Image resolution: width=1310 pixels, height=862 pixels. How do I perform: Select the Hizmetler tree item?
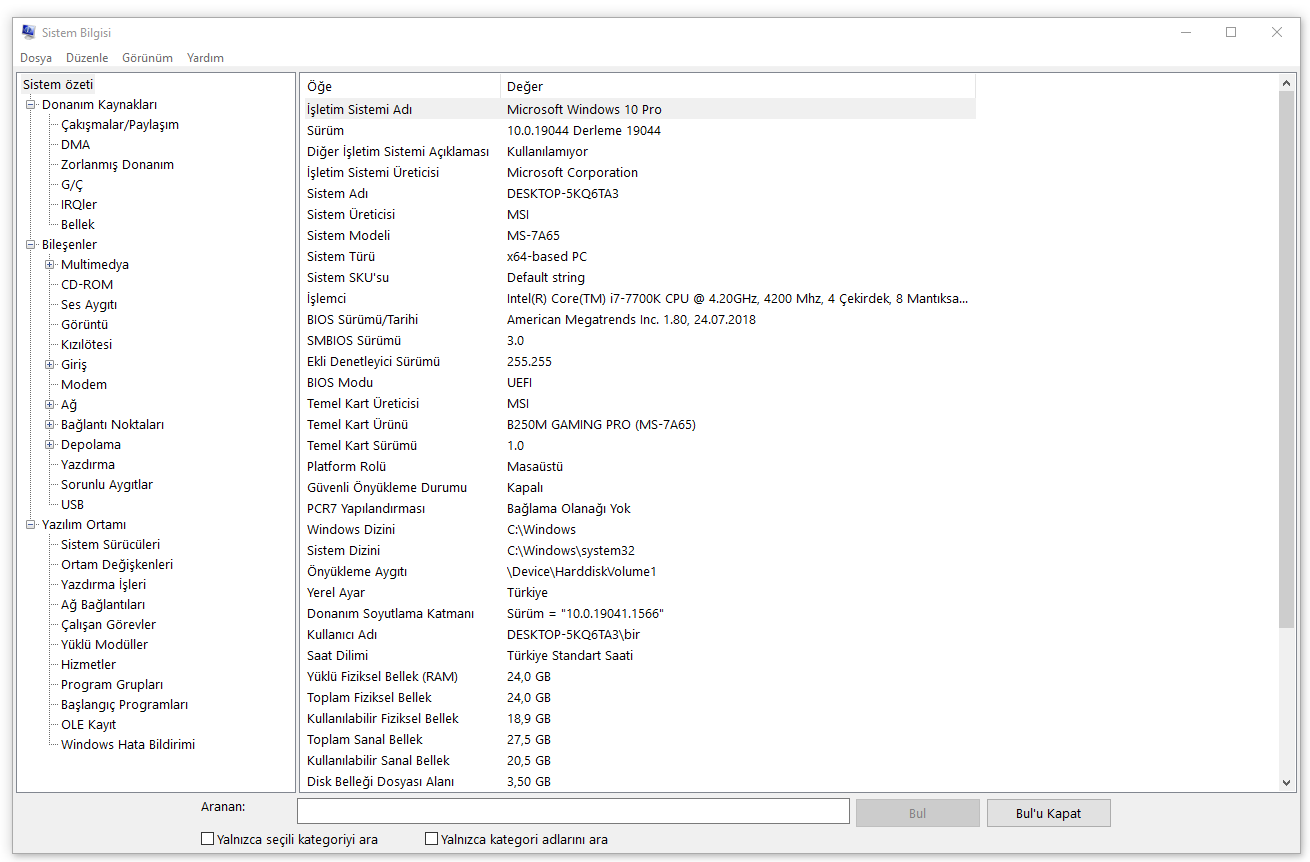tap(88, 665)
